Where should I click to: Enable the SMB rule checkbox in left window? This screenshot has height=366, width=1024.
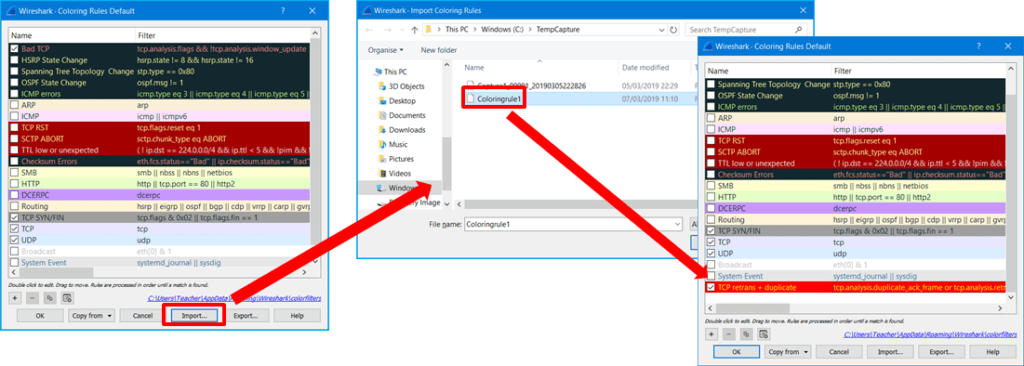tap(15, 173)
